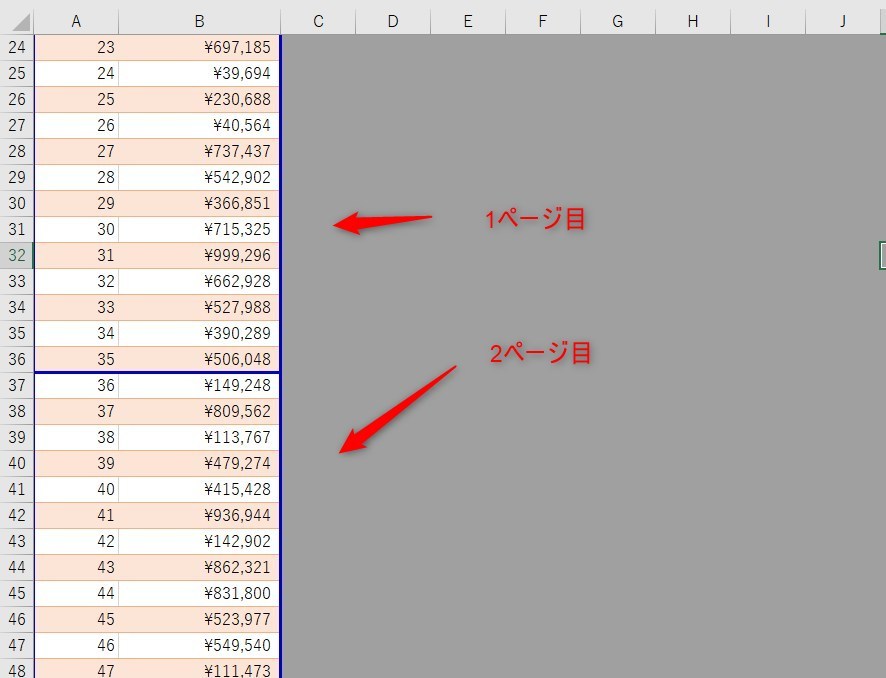Select highlighted row 32 header
Screen dimensions: 886x678
point(17,255)
